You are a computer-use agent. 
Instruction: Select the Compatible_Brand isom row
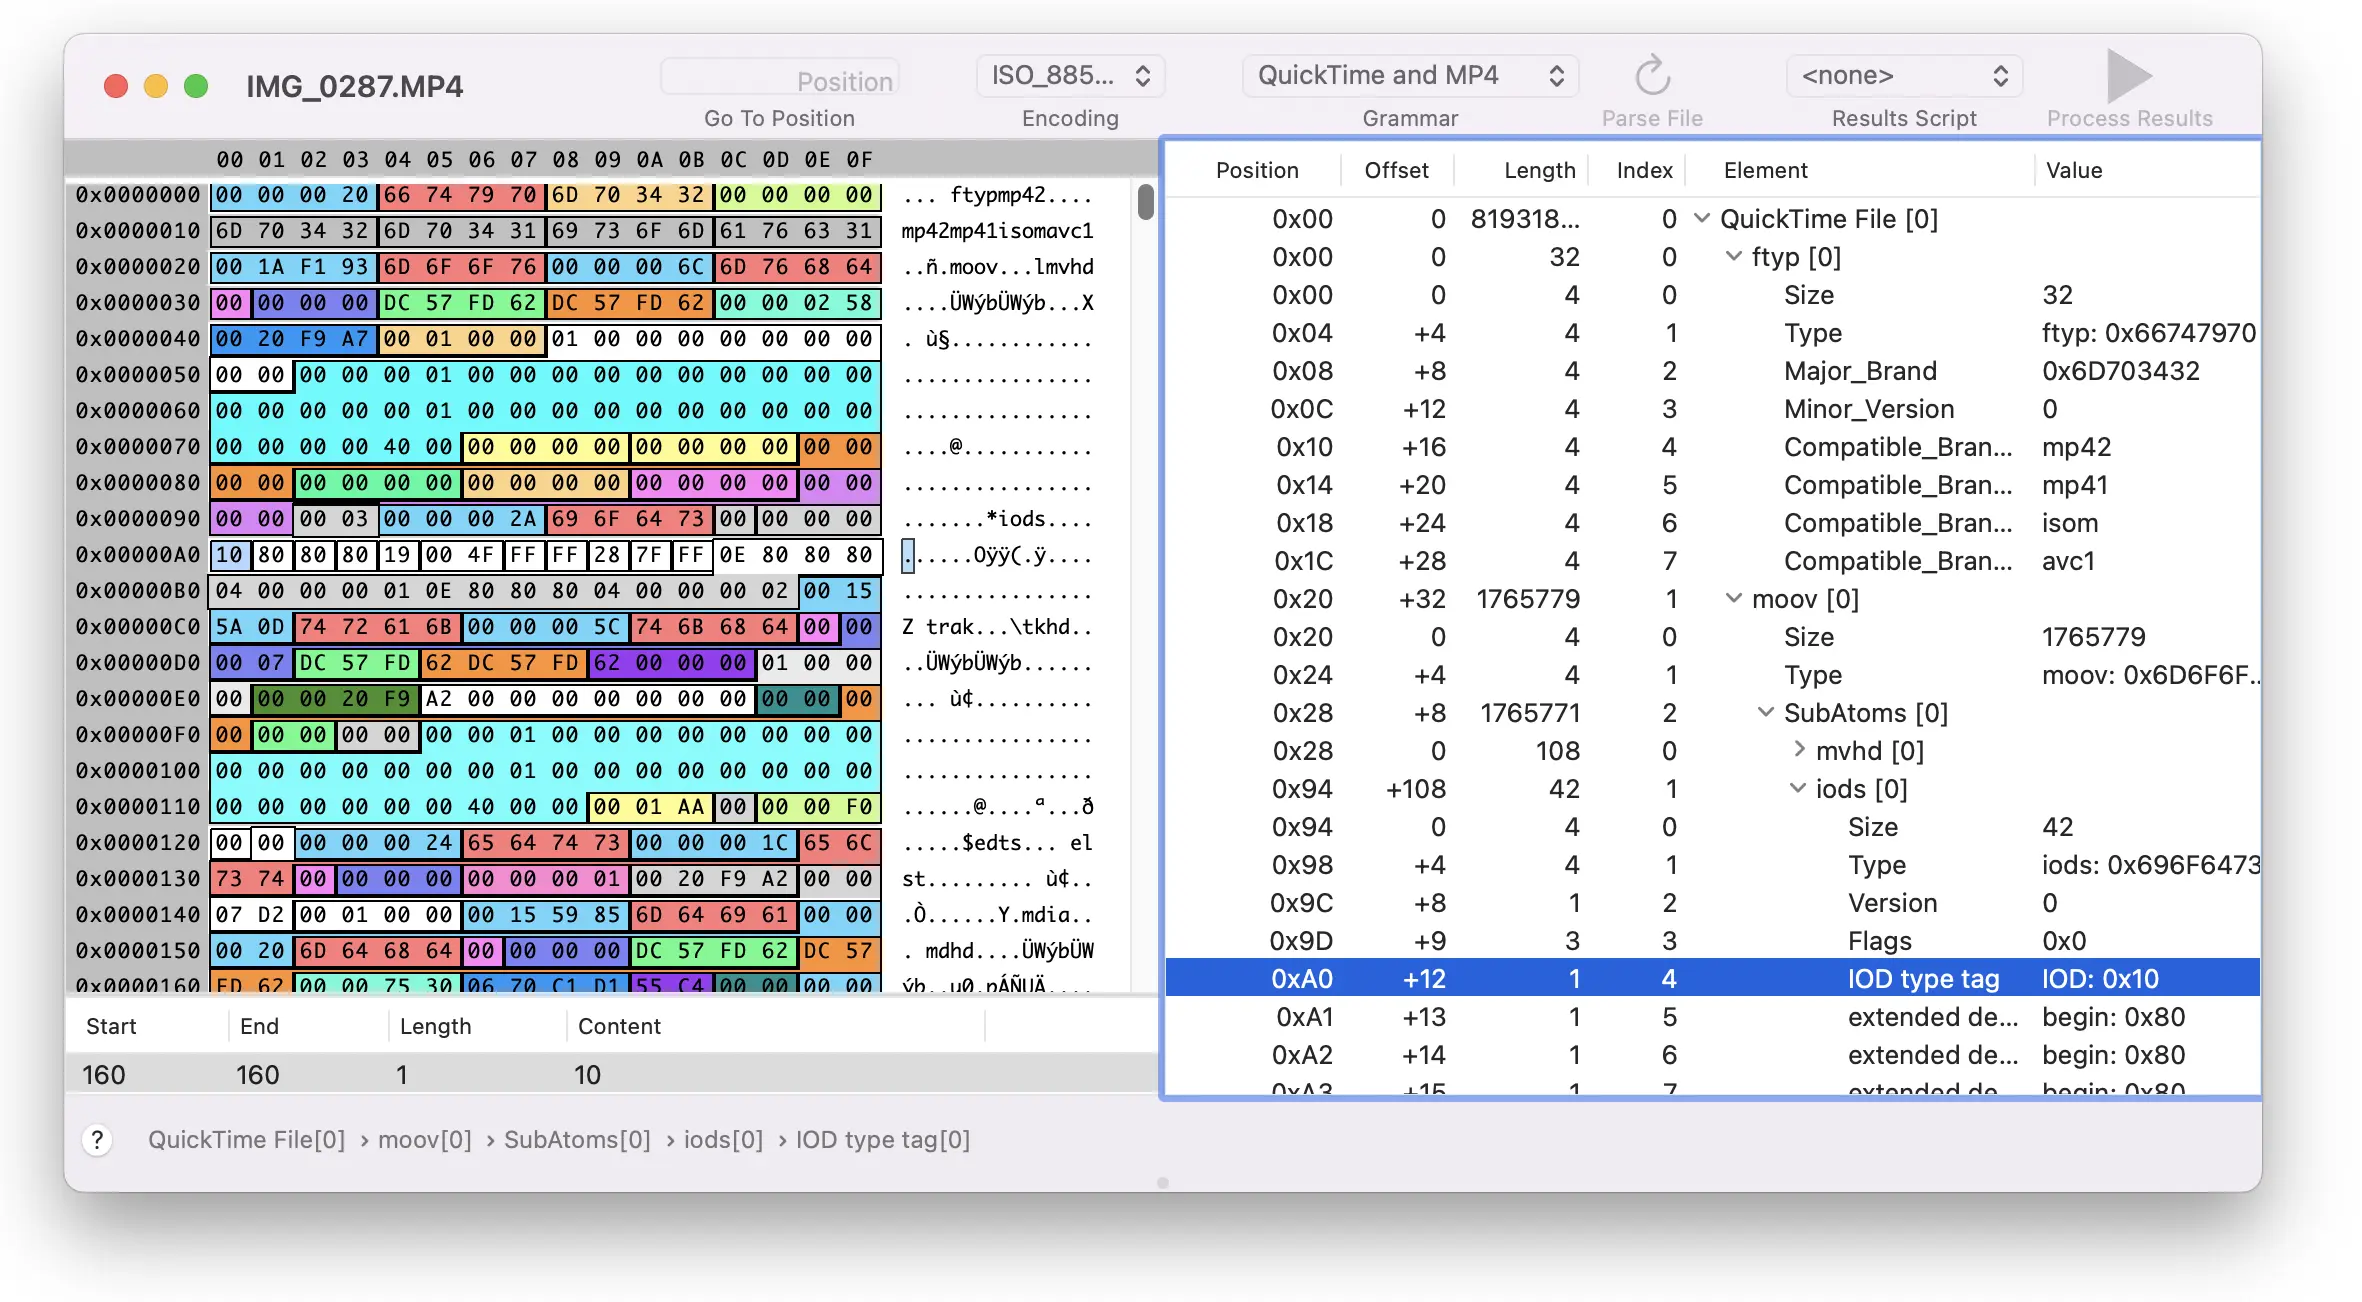point(1712,523)
